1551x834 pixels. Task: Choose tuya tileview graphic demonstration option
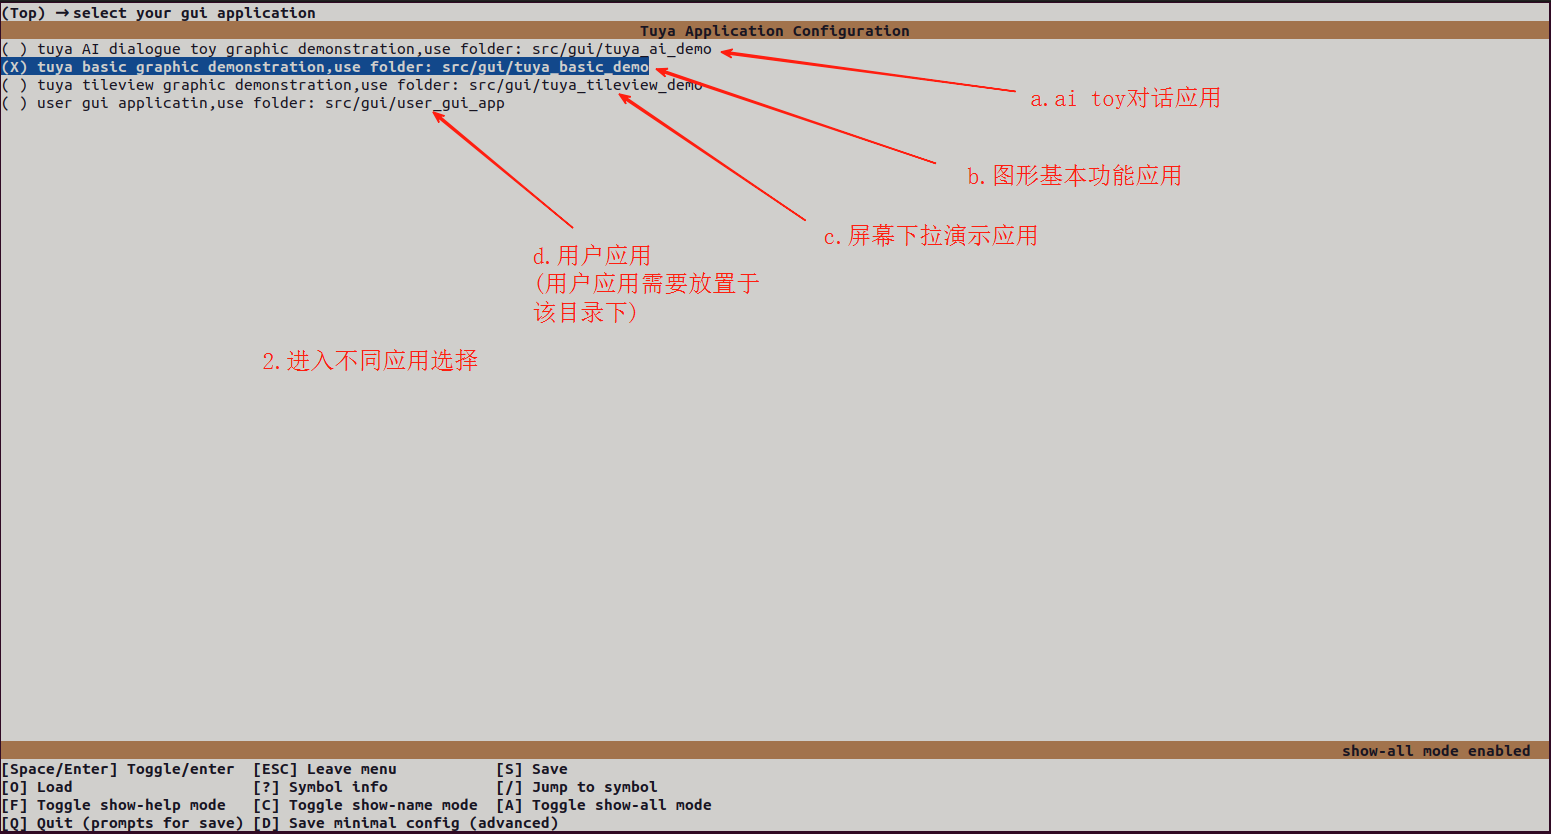(x=352, y=85)
